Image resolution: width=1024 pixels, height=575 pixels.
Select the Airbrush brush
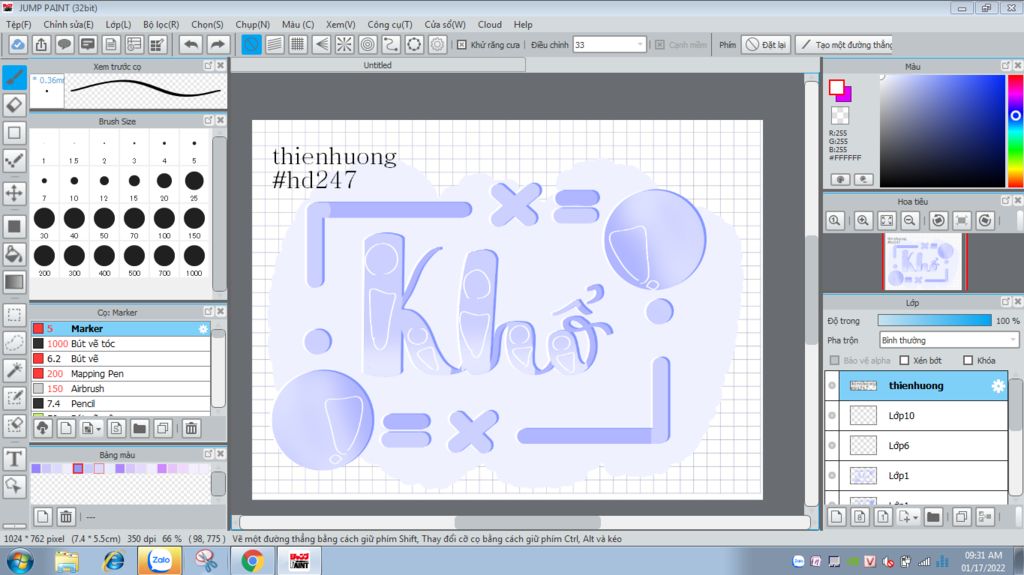coord(121,389)
